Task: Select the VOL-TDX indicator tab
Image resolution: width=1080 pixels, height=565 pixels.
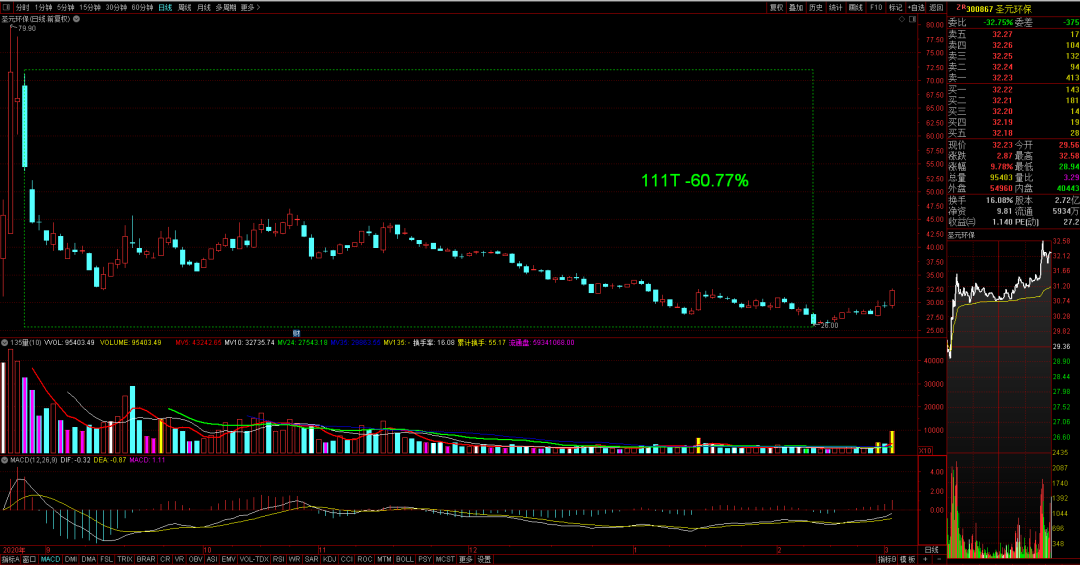Action: pos(254,559)
